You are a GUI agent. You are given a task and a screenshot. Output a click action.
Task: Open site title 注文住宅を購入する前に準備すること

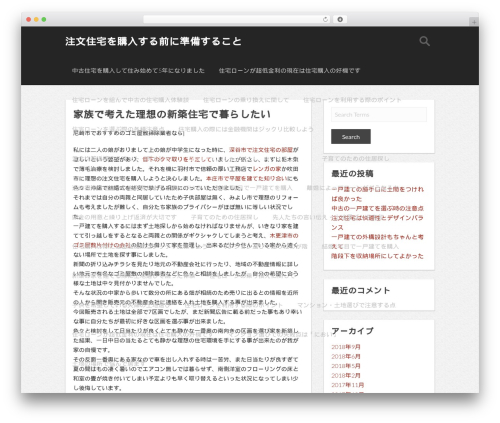tap(153, 41)
